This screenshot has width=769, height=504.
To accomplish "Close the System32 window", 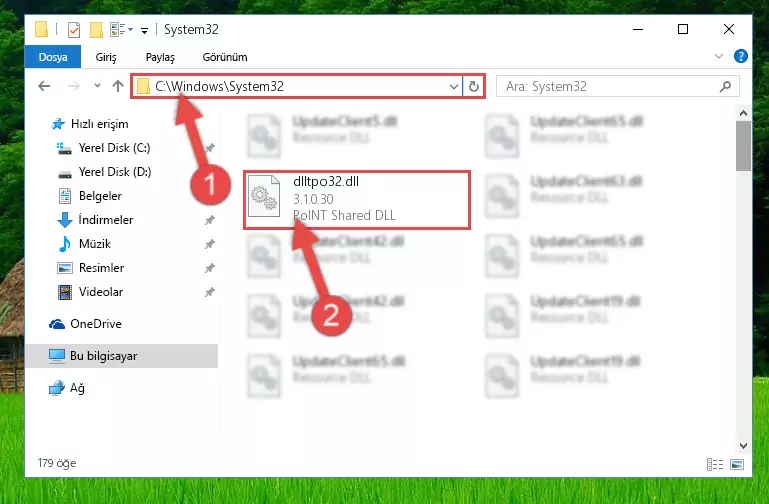I will tap(729, 29).
